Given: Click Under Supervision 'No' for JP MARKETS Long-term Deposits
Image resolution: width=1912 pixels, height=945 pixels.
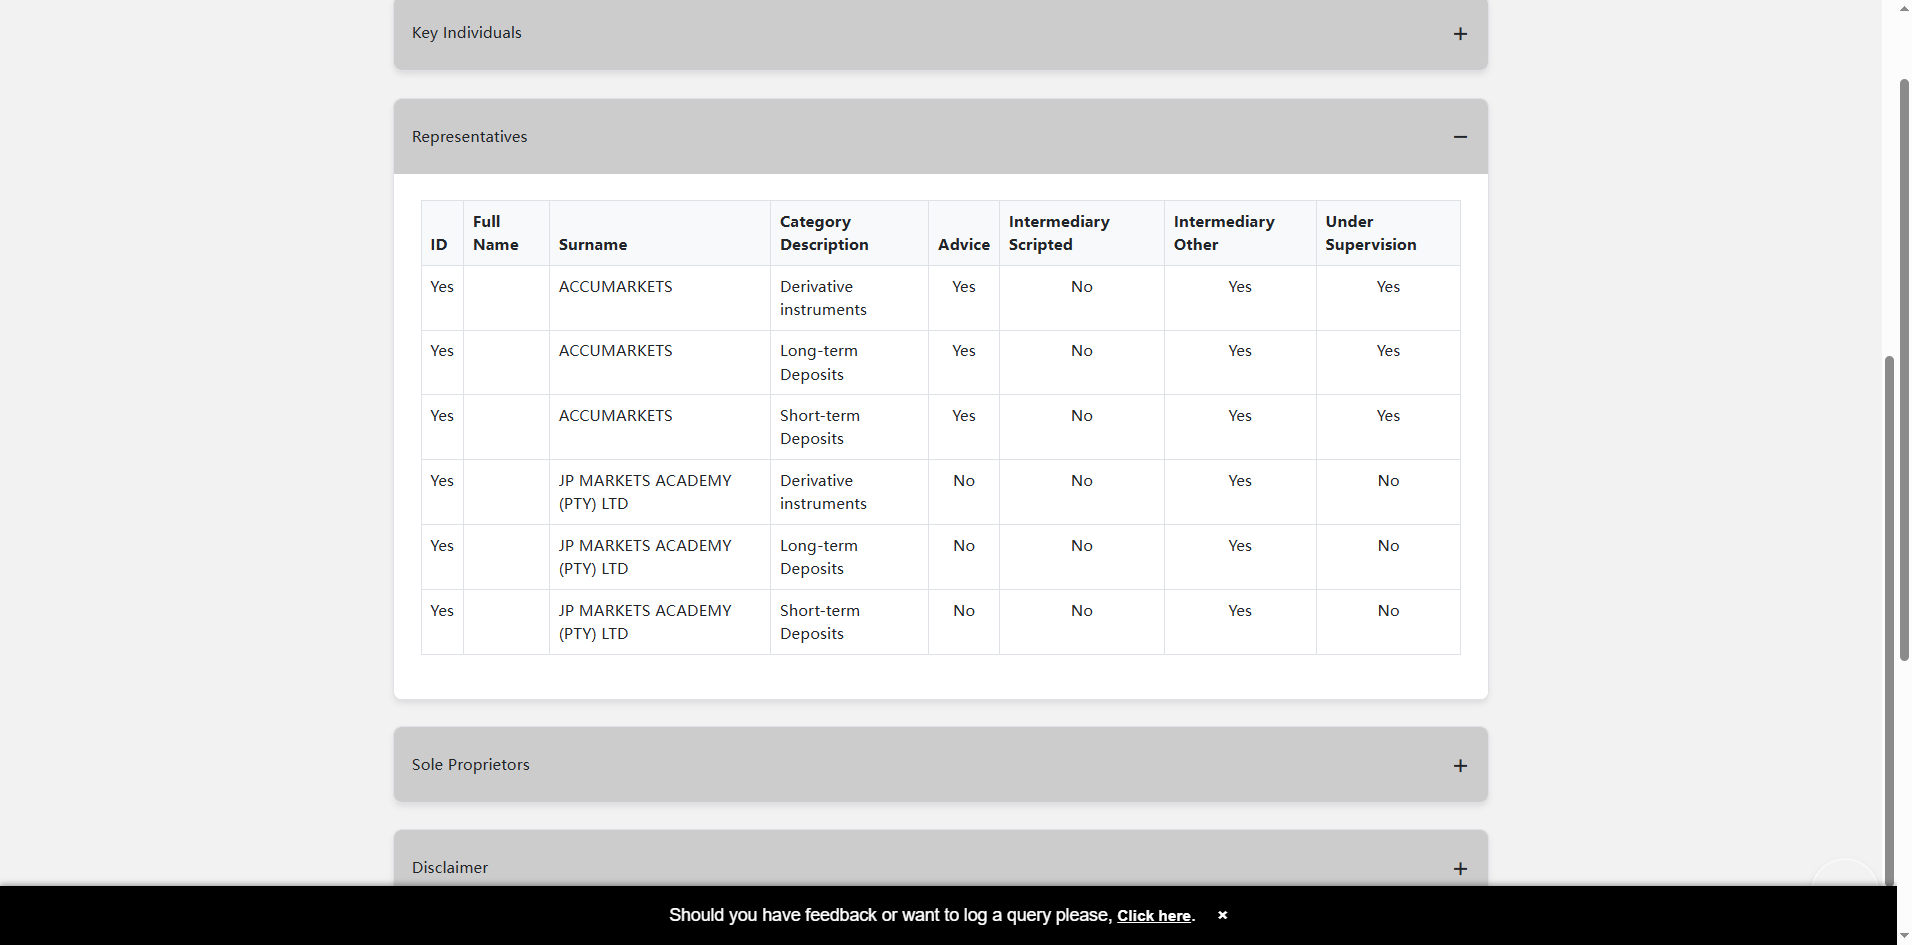Looking at the screenshot, I should pyautogui.click(x=1388, y=546).
